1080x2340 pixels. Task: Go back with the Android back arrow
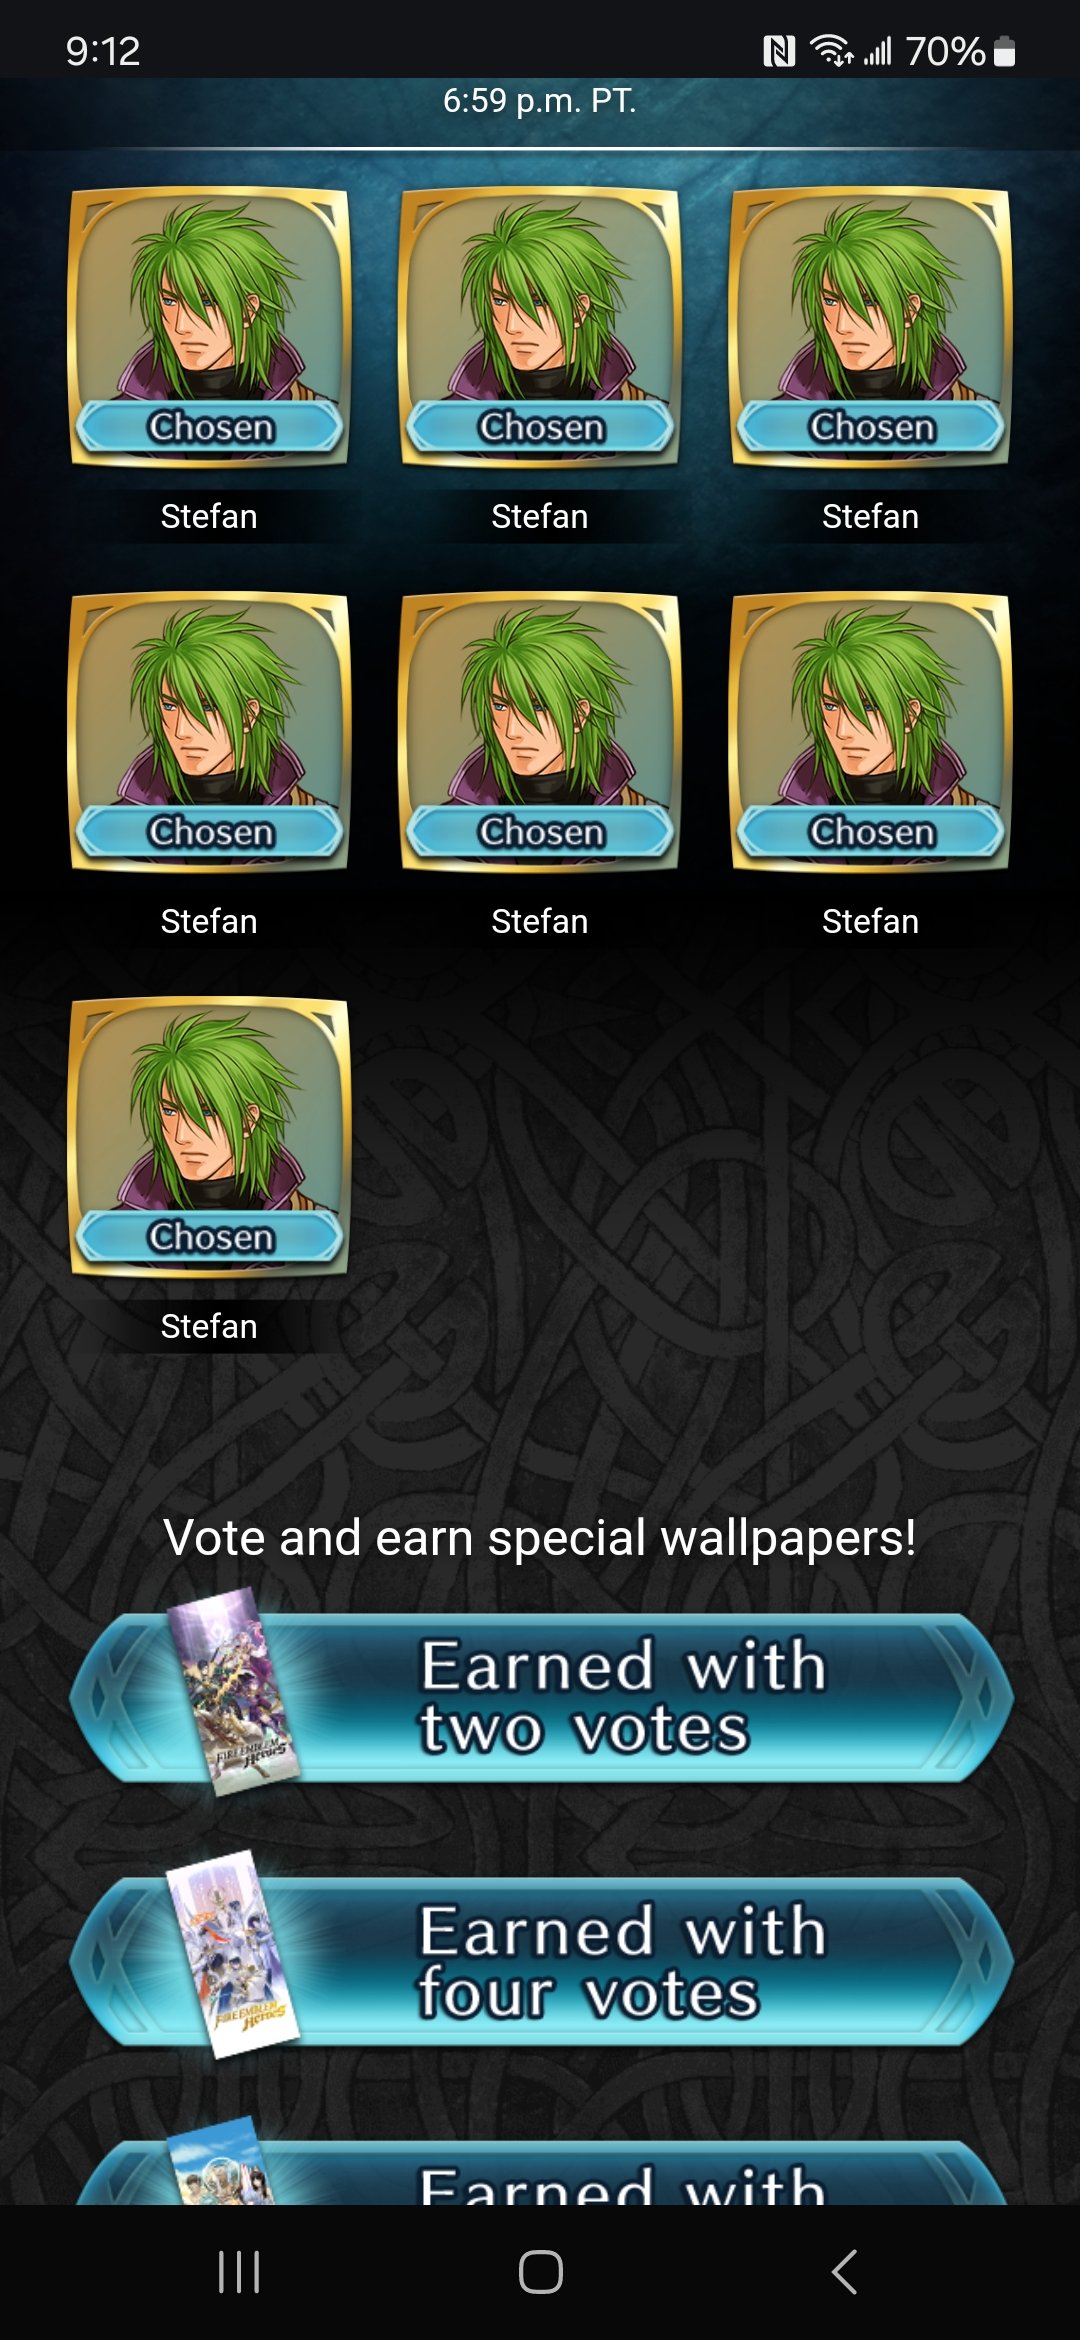coord(844,2272)
